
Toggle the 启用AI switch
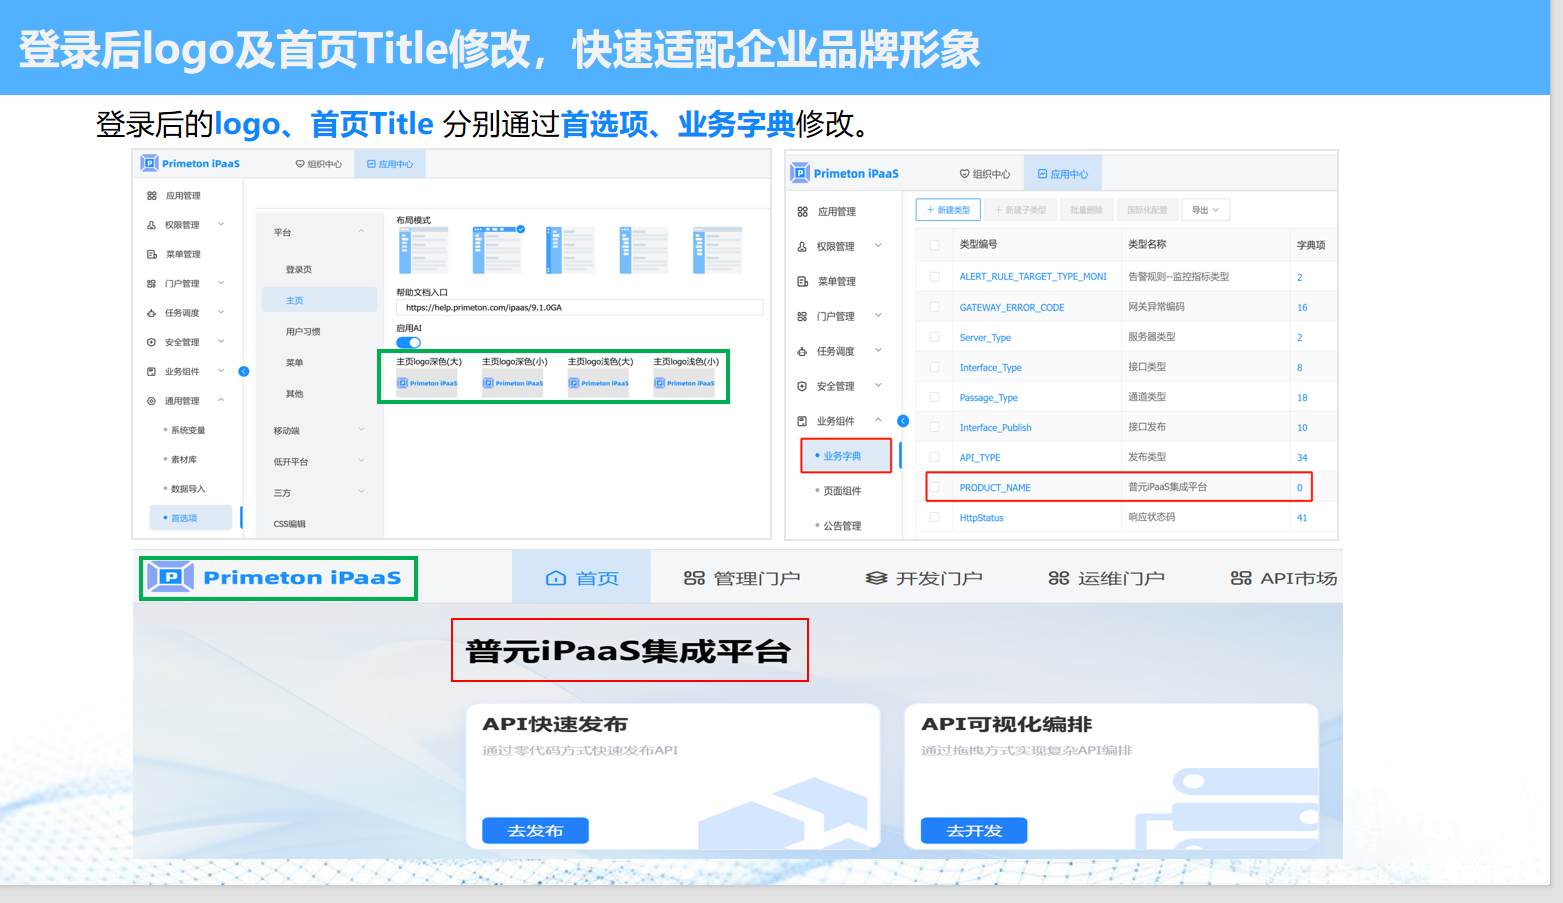point(409,343)
